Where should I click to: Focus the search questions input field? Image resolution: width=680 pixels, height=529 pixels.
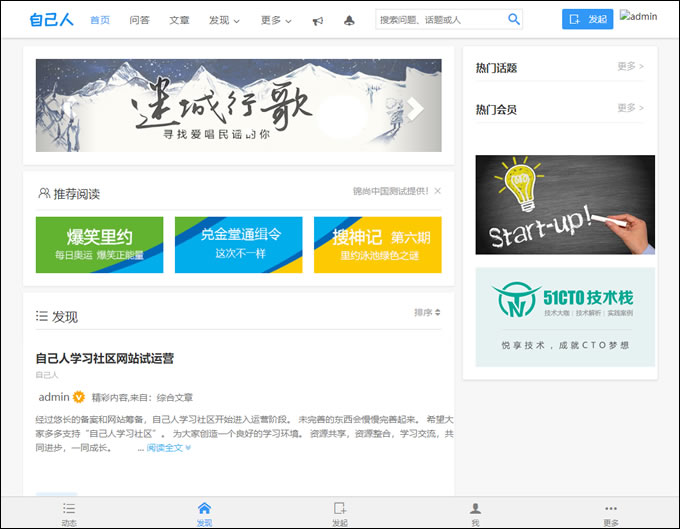pyautogui.click(x=440, y=19)
